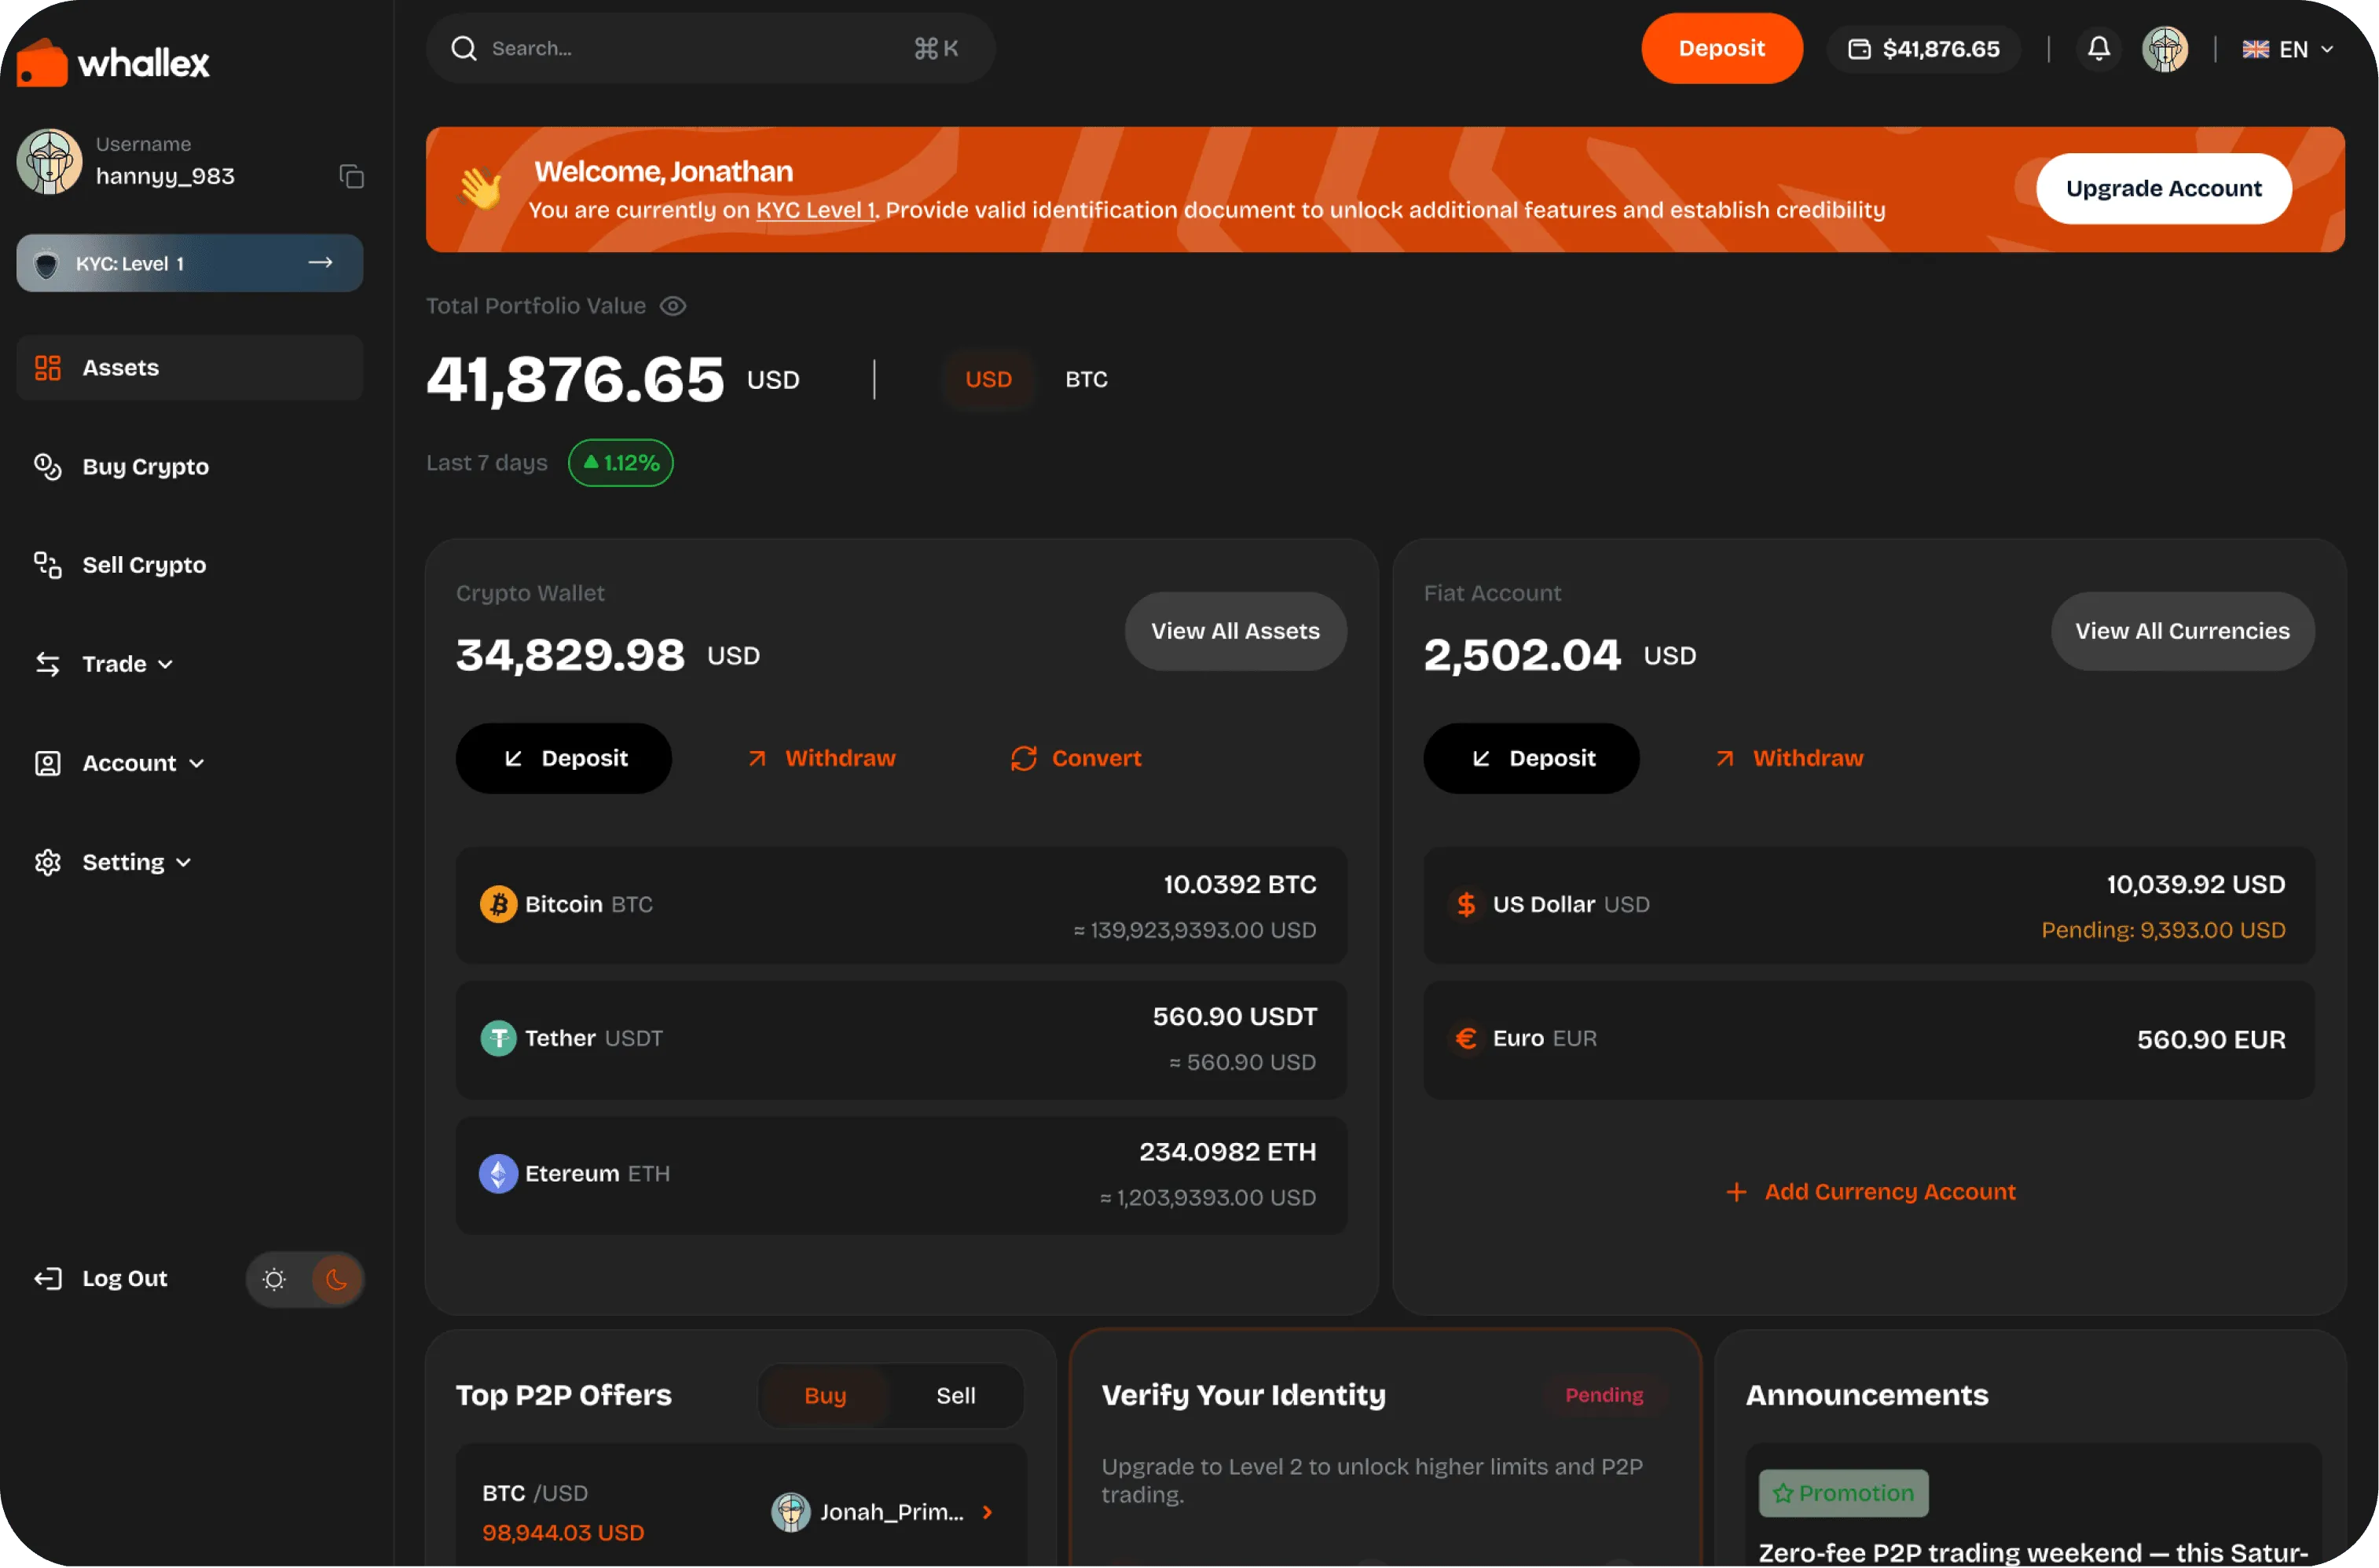
Task: Click Crypto Wallet Deposit button
Action: click(x=563, y=758)
